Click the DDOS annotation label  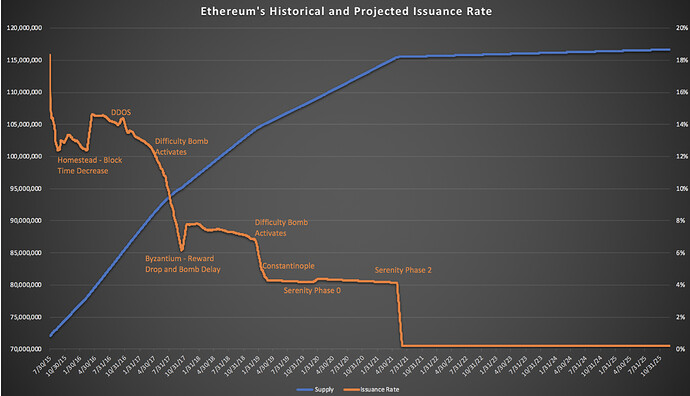[121, 112]
